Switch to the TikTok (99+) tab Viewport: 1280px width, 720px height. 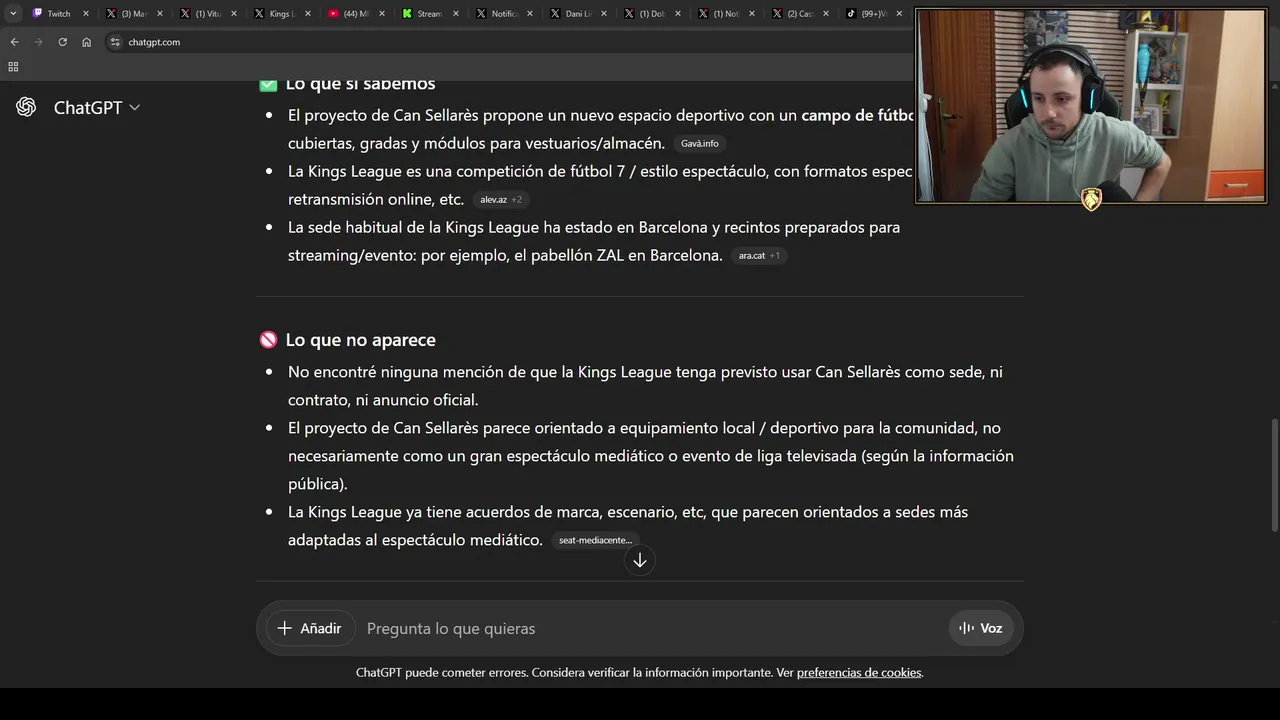click(873, 14)
